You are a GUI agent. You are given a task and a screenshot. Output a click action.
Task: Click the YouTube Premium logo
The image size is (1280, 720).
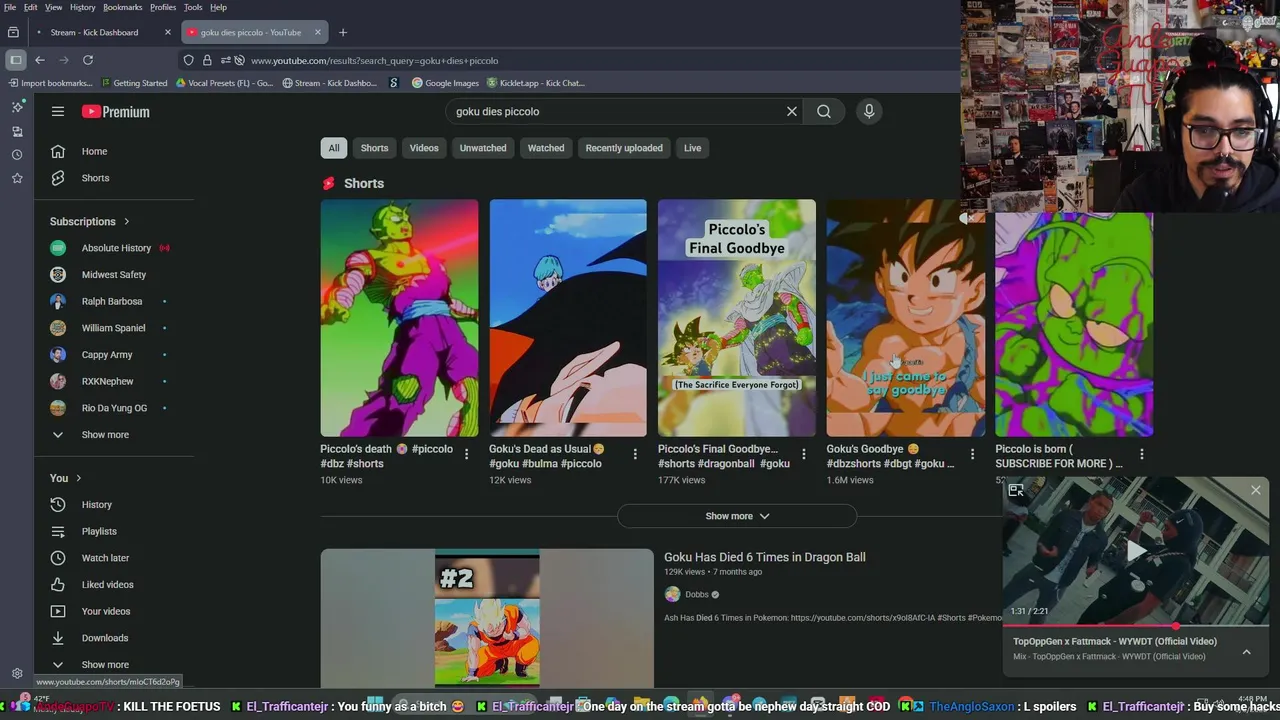[x=116, y=112]
